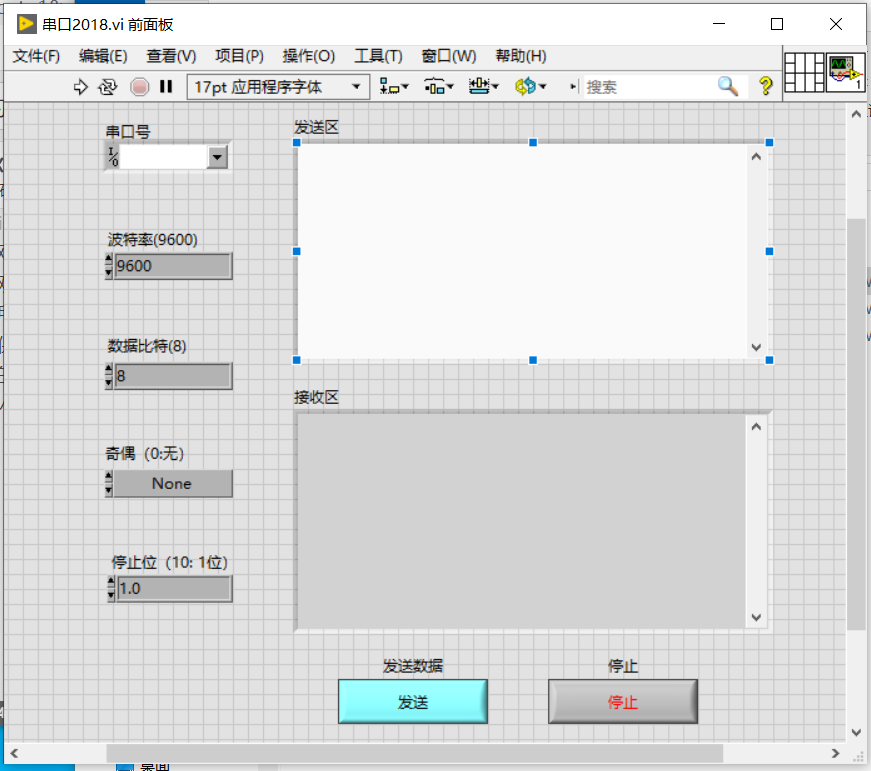This screenshot has width=871, height=771.
Task: Click the grid connector pane icon
Action: point(805,71)
